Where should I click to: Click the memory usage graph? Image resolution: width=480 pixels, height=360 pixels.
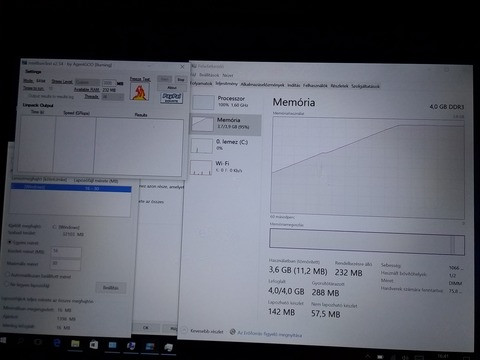367,167
